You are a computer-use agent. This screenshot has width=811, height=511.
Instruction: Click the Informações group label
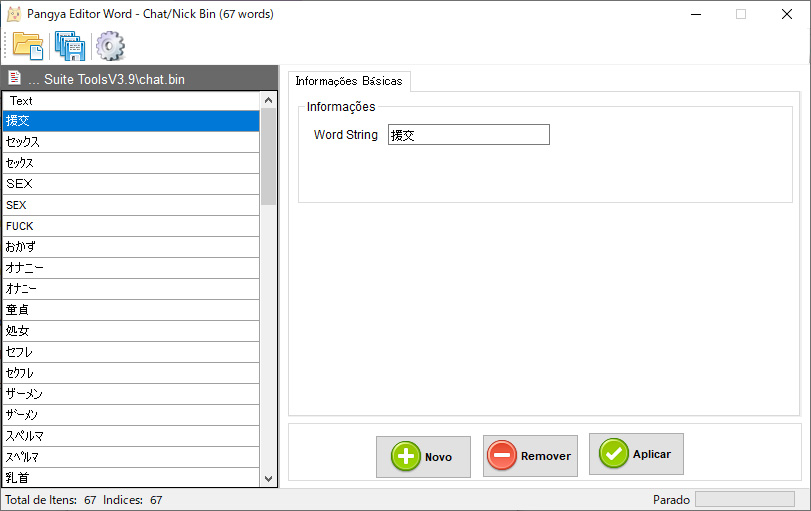341,107
